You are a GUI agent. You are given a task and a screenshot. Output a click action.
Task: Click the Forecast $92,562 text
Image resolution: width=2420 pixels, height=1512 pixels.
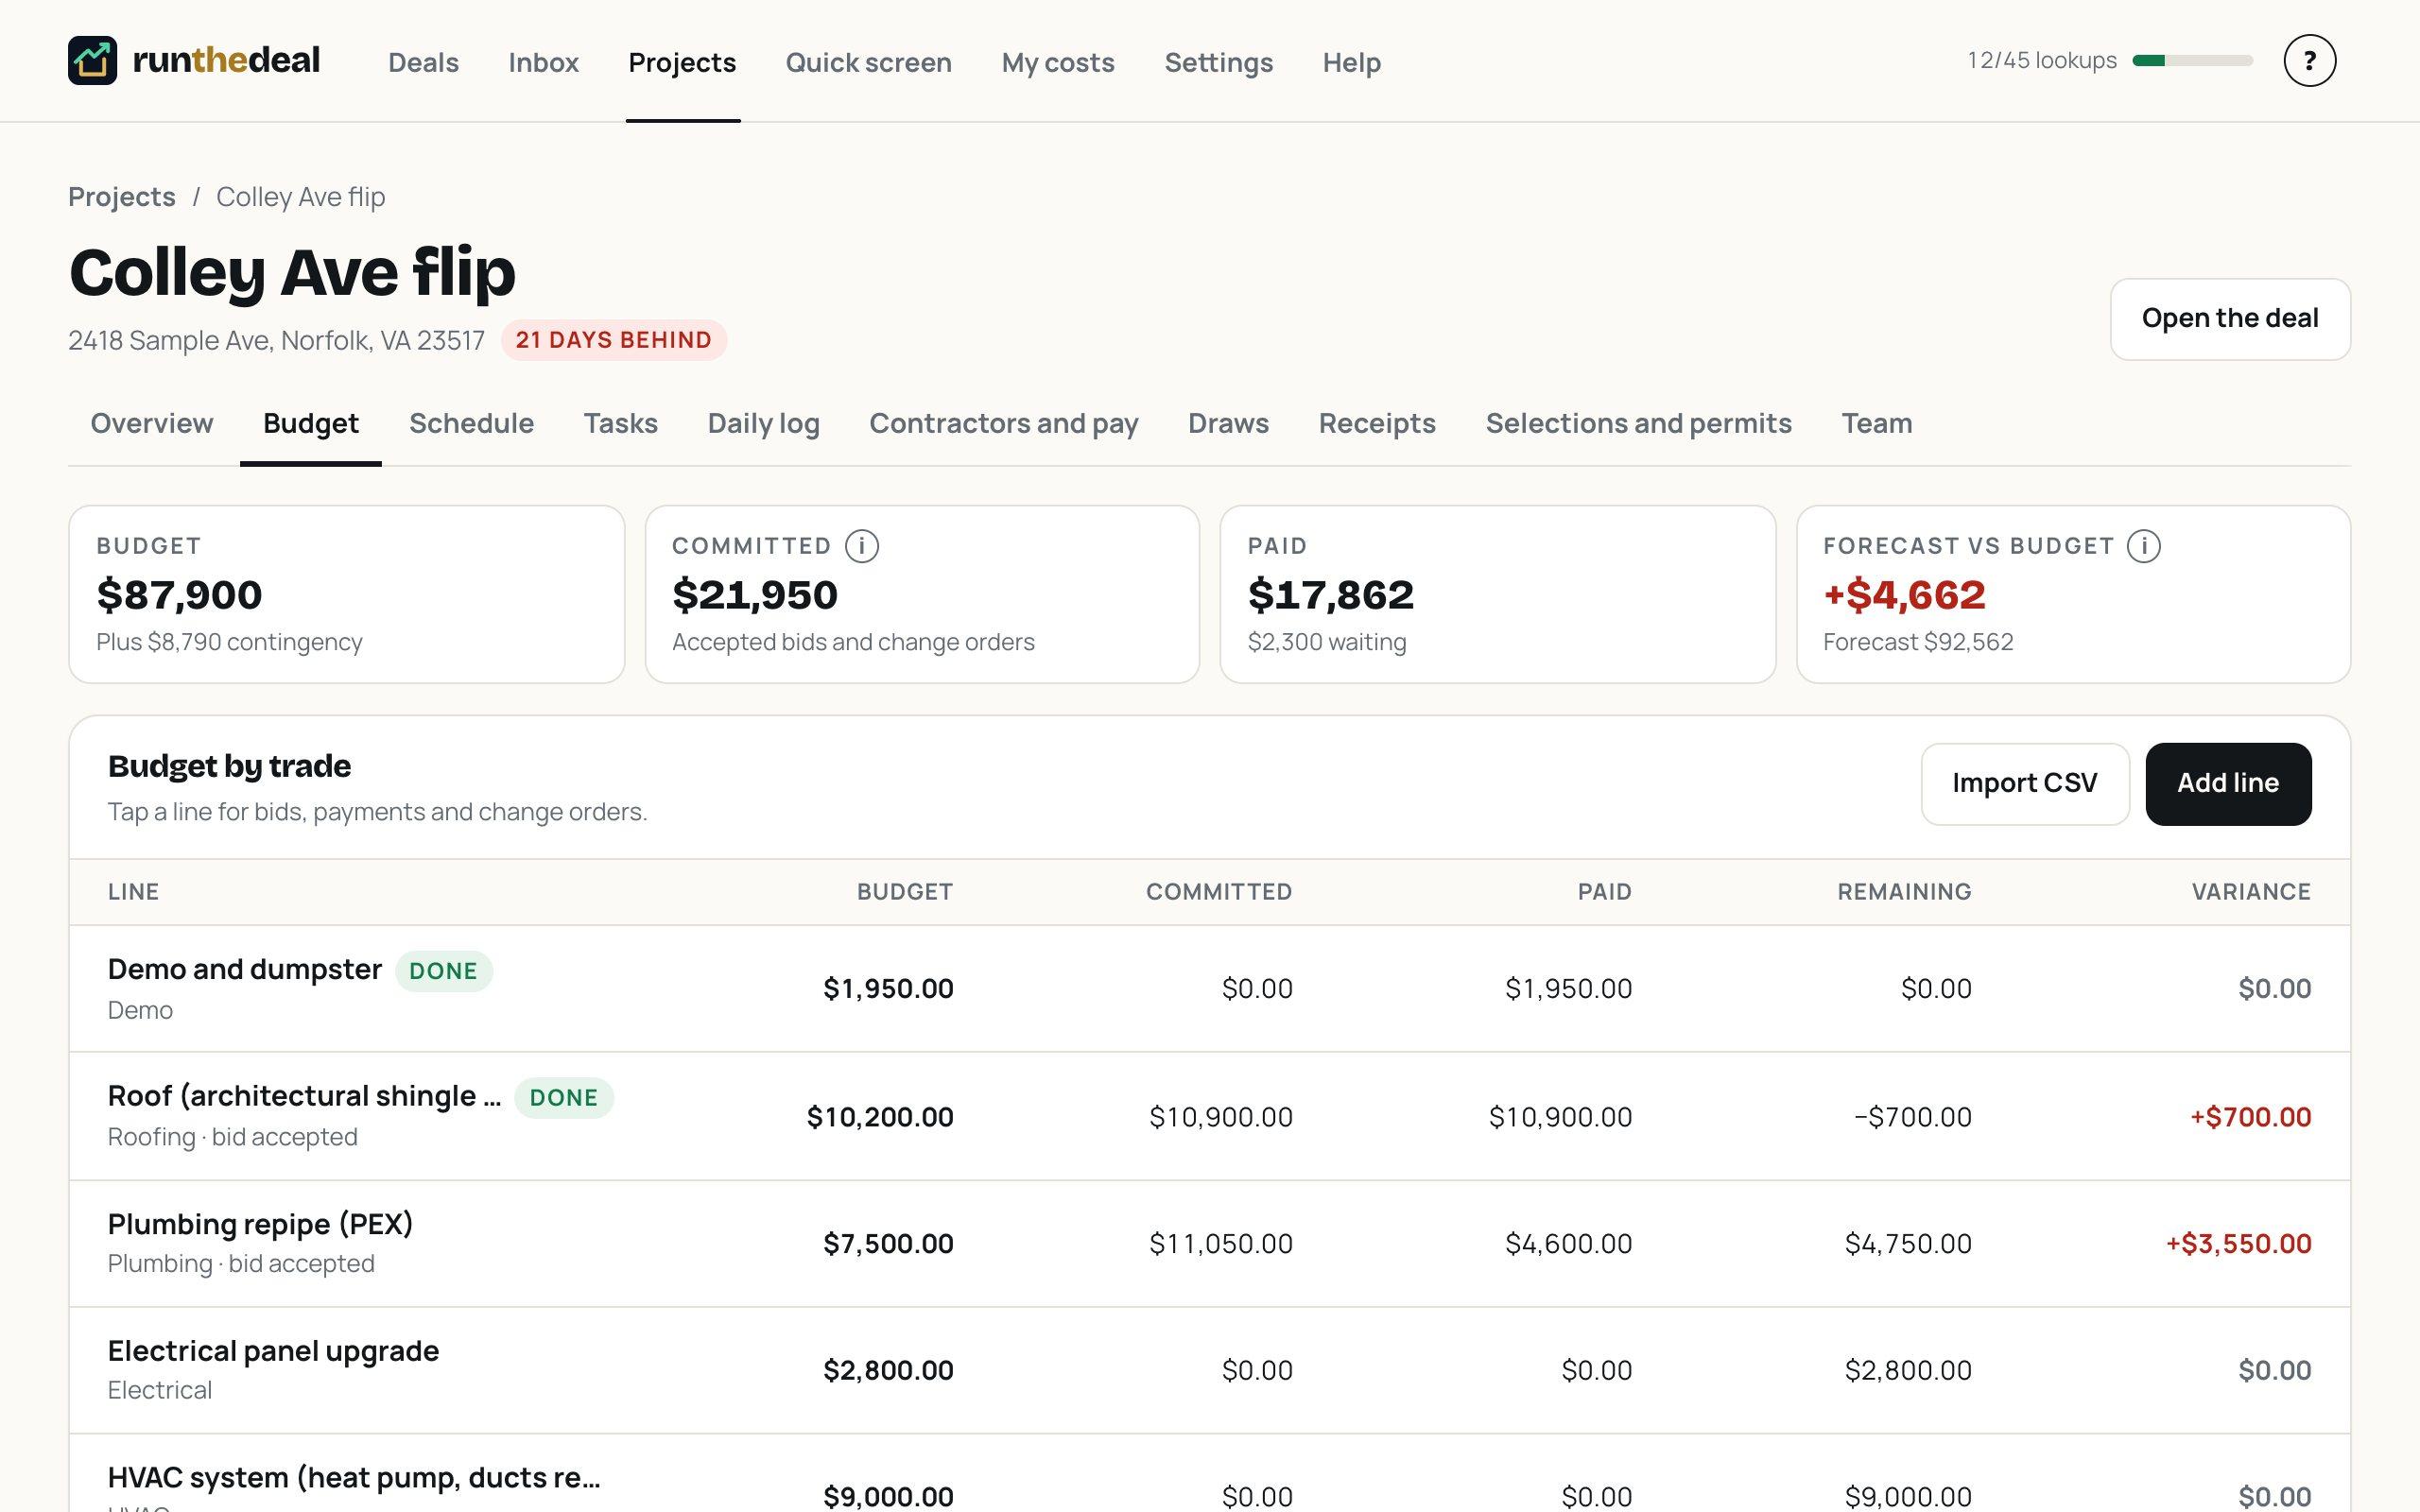1918,642
